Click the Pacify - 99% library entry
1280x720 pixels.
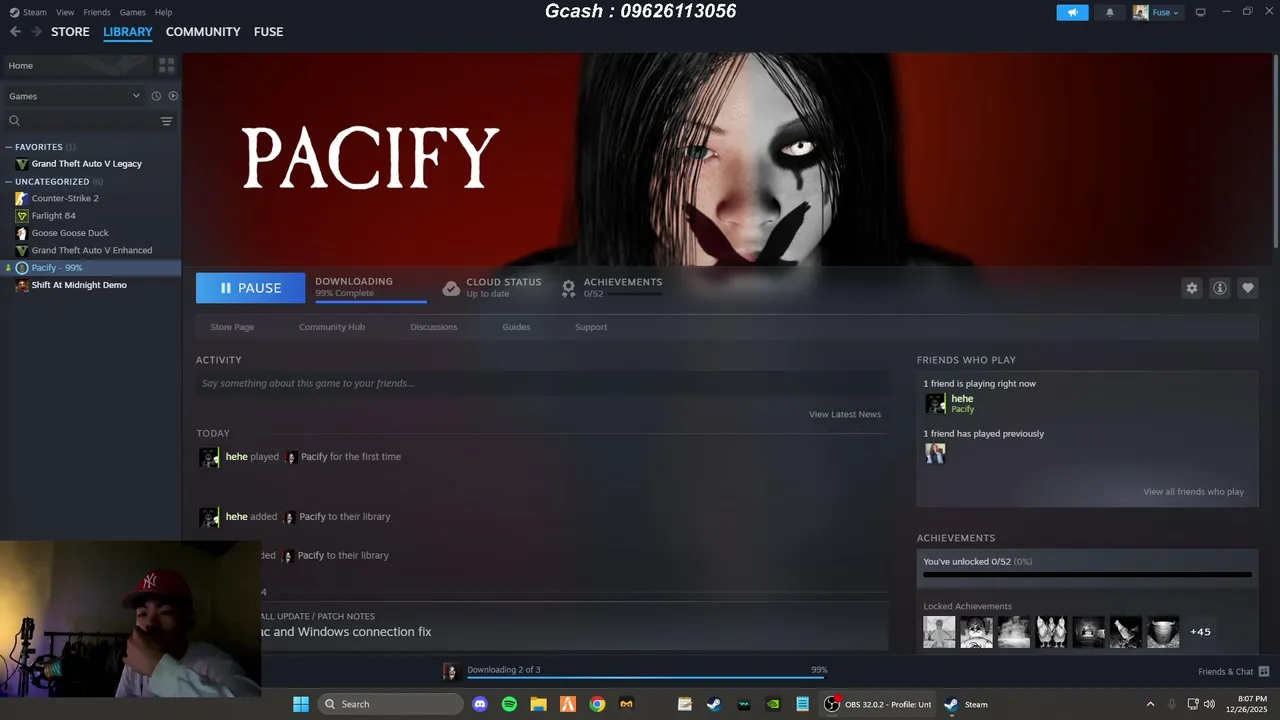[90, 268]
